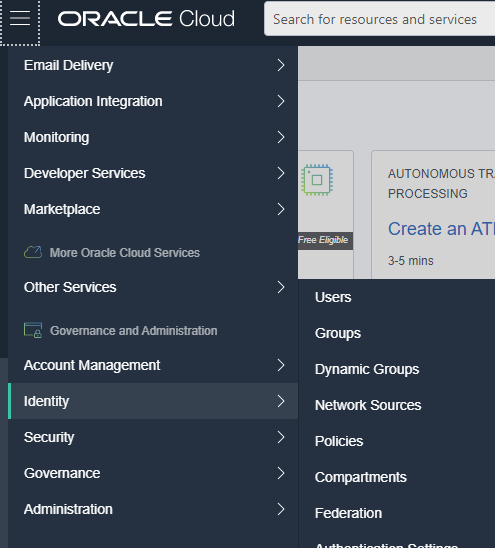Expand the Email Delivery chevron arrow
The height and width of the screenshot is (548, 495).
click(x=281, y=65)
